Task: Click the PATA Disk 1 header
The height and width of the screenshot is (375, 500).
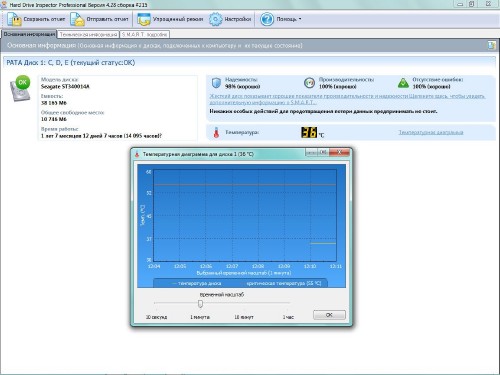Action: click(x=71, y=63)
